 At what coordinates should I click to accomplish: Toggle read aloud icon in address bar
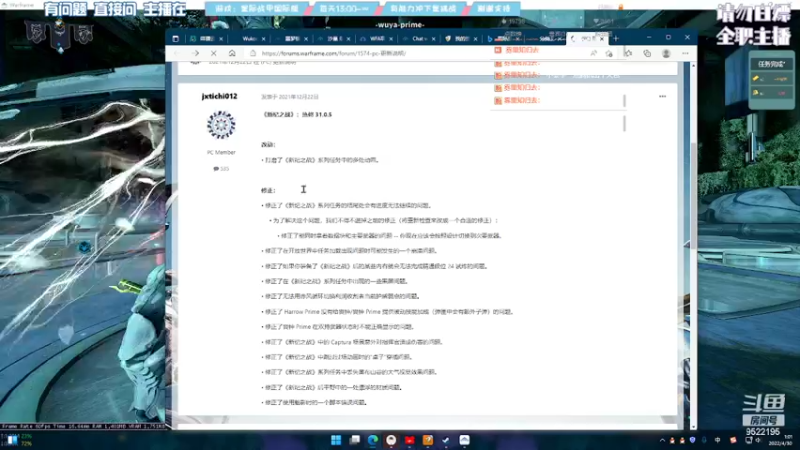coord(593,53)
